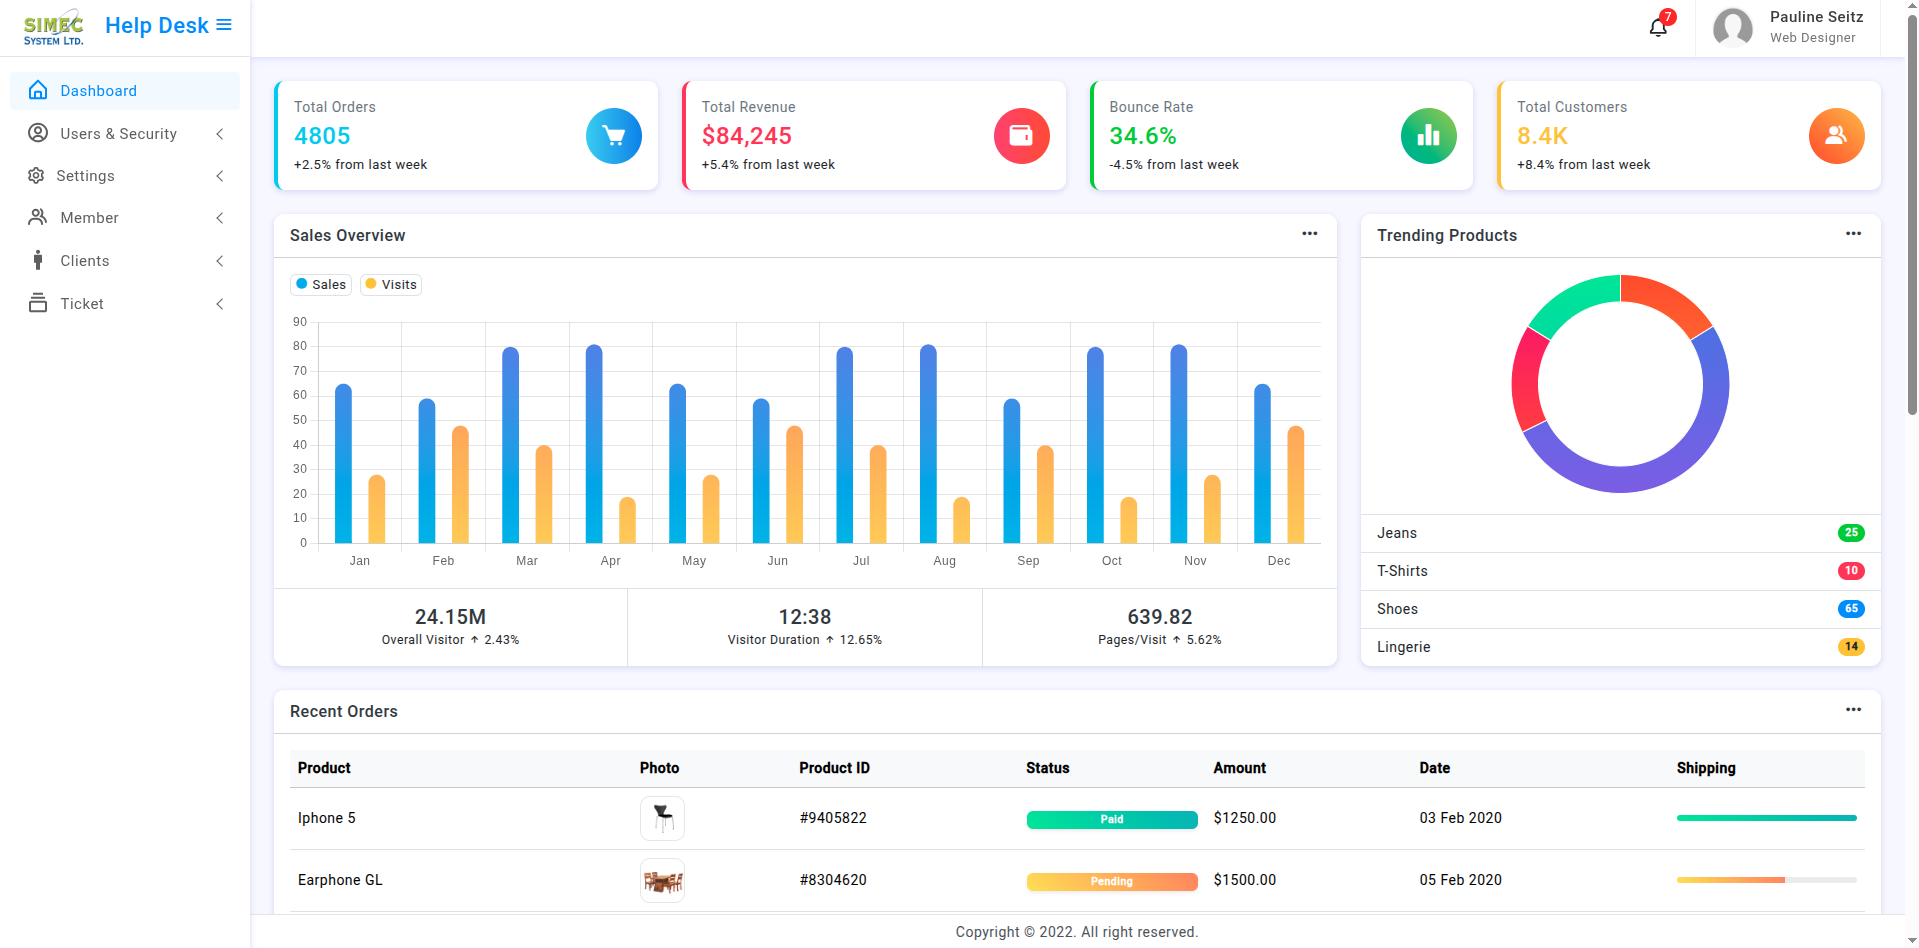This screenshot has height=948, width=1919.
Task: Click the Total Revenue wallet icon
Action: 1022,136
